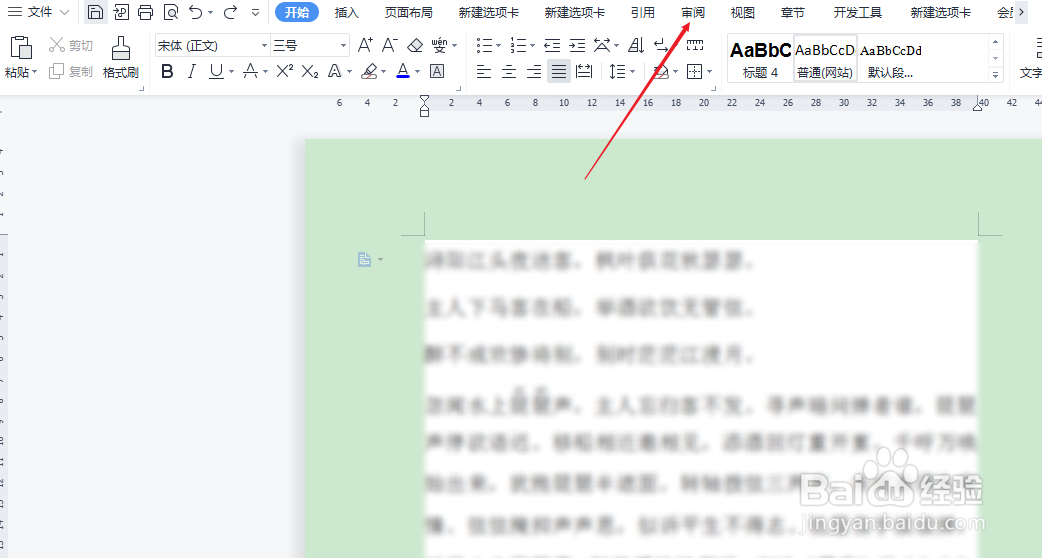Toggle Underline formatting
Image resolution: width=1042 pixels, height=558 pixels.
point(216,71)
